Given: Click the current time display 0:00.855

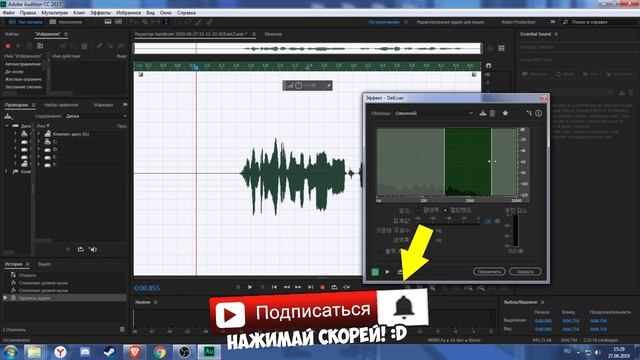Looking at the screenshot, I should [x=147, y=288].
